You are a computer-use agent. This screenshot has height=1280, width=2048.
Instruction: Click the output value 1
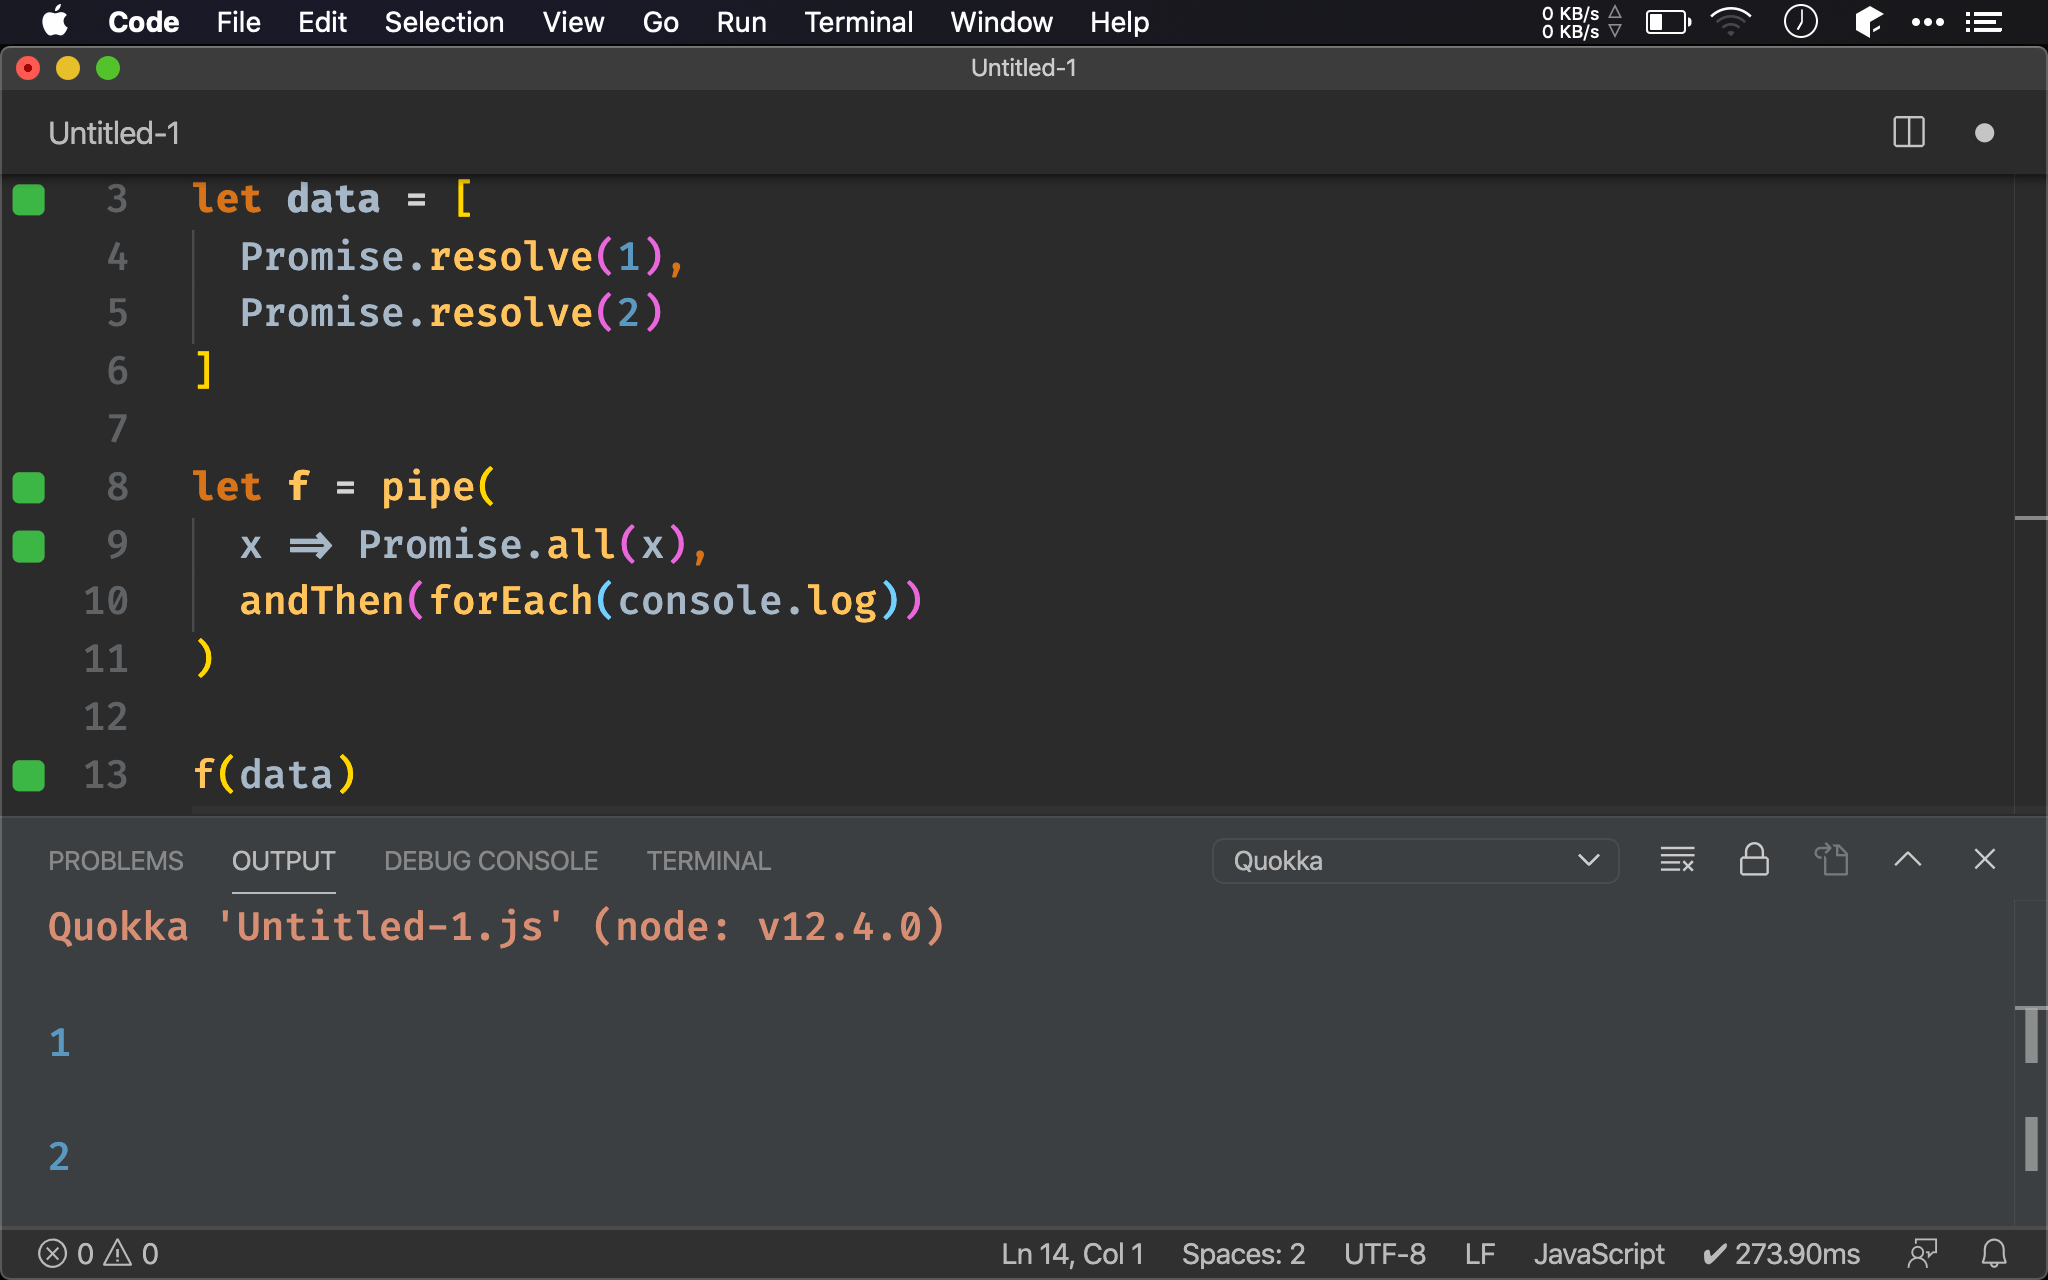pyautogui.click(x=59, y=1043)
